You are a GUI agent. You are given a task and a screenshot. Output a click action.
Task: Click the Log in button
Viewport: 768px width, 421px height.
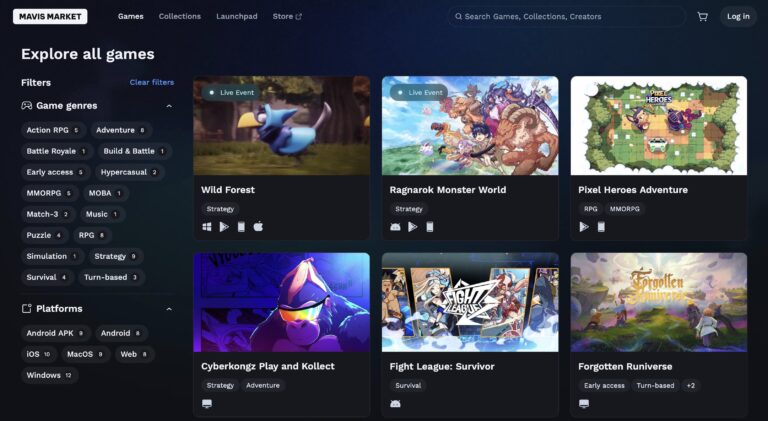click(x=738, y=17)
